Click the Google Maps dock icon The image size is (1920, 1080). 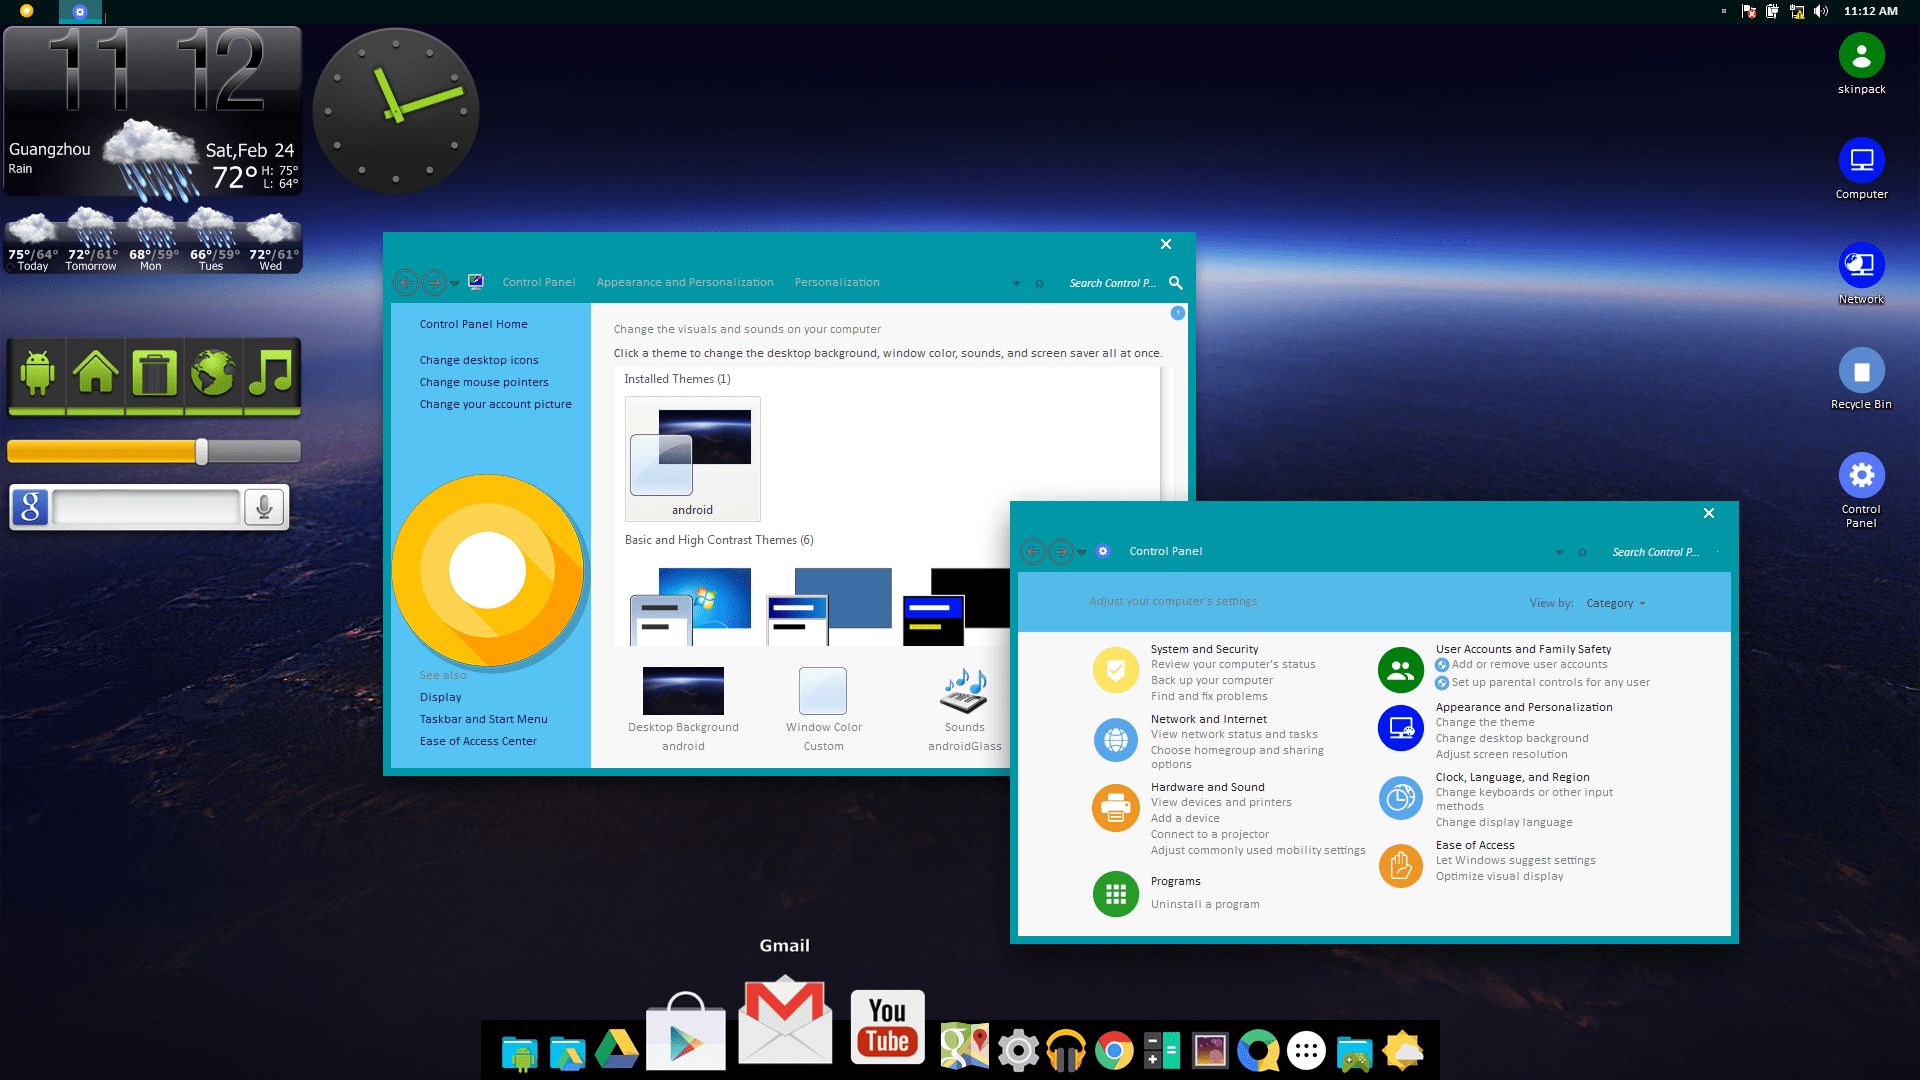964,1047
